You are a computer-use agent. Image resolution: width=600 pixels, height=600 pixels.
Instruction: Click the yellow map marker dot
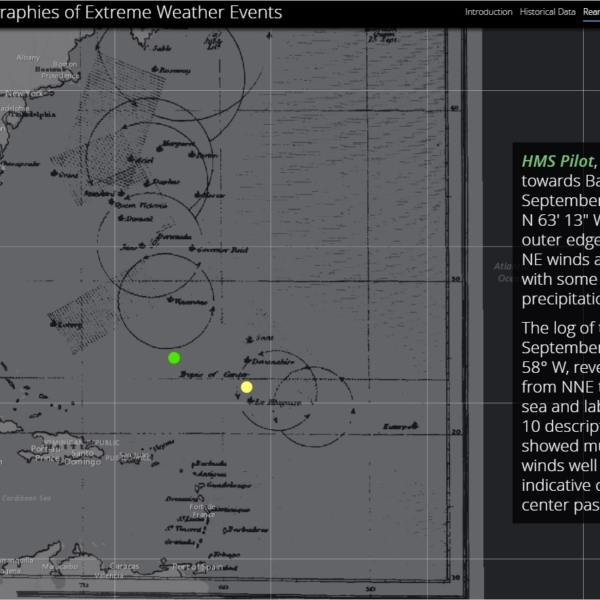coord(247,387)
